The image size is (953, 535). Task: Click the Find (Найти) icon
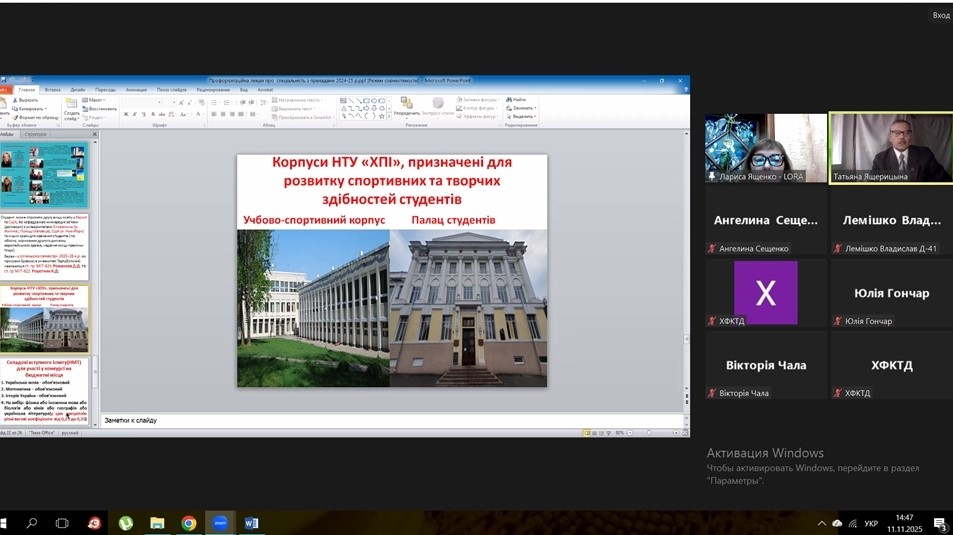click(517, 100)
